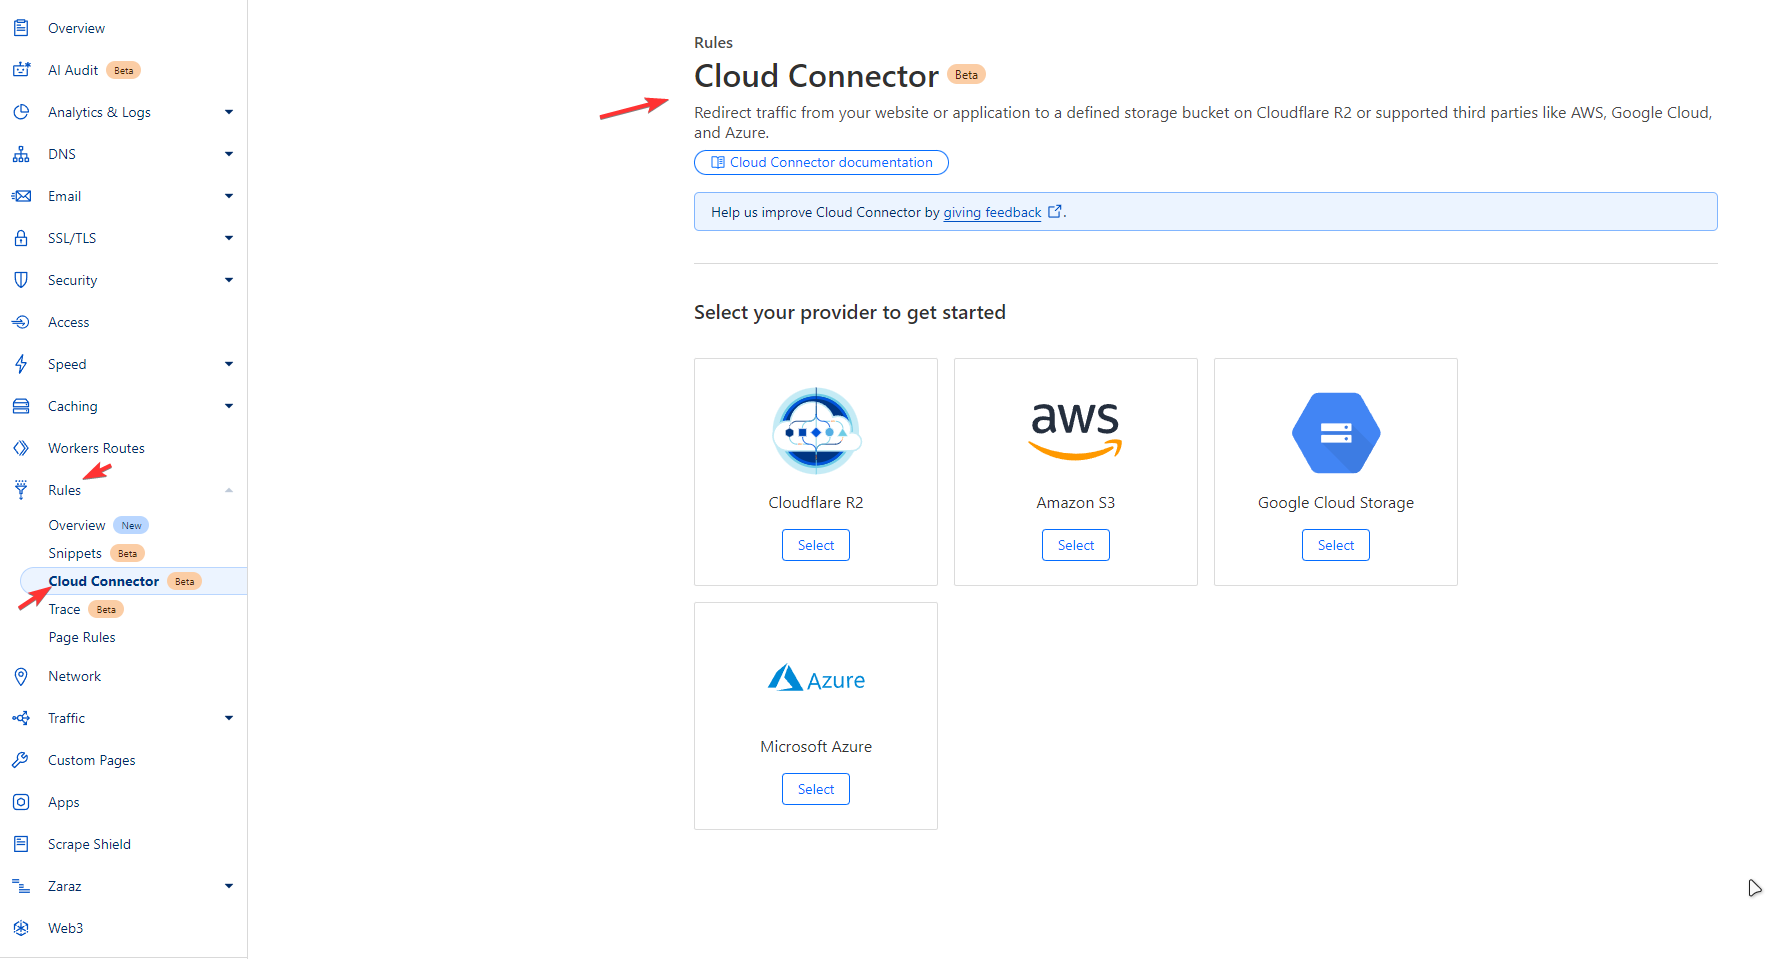Expand the Analytics & Logs dropdown arrow
The image size is (1771, 959).
[229, 112]
